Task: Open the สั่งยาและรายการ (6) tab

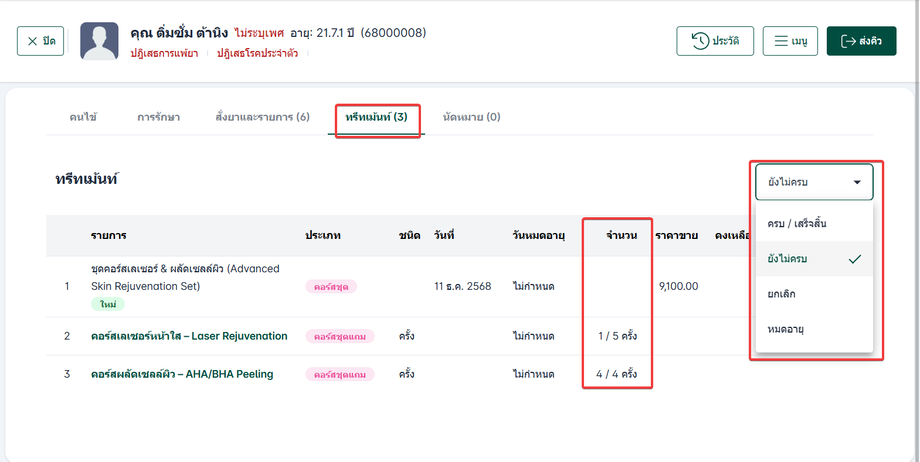Action: pos(262,117)
